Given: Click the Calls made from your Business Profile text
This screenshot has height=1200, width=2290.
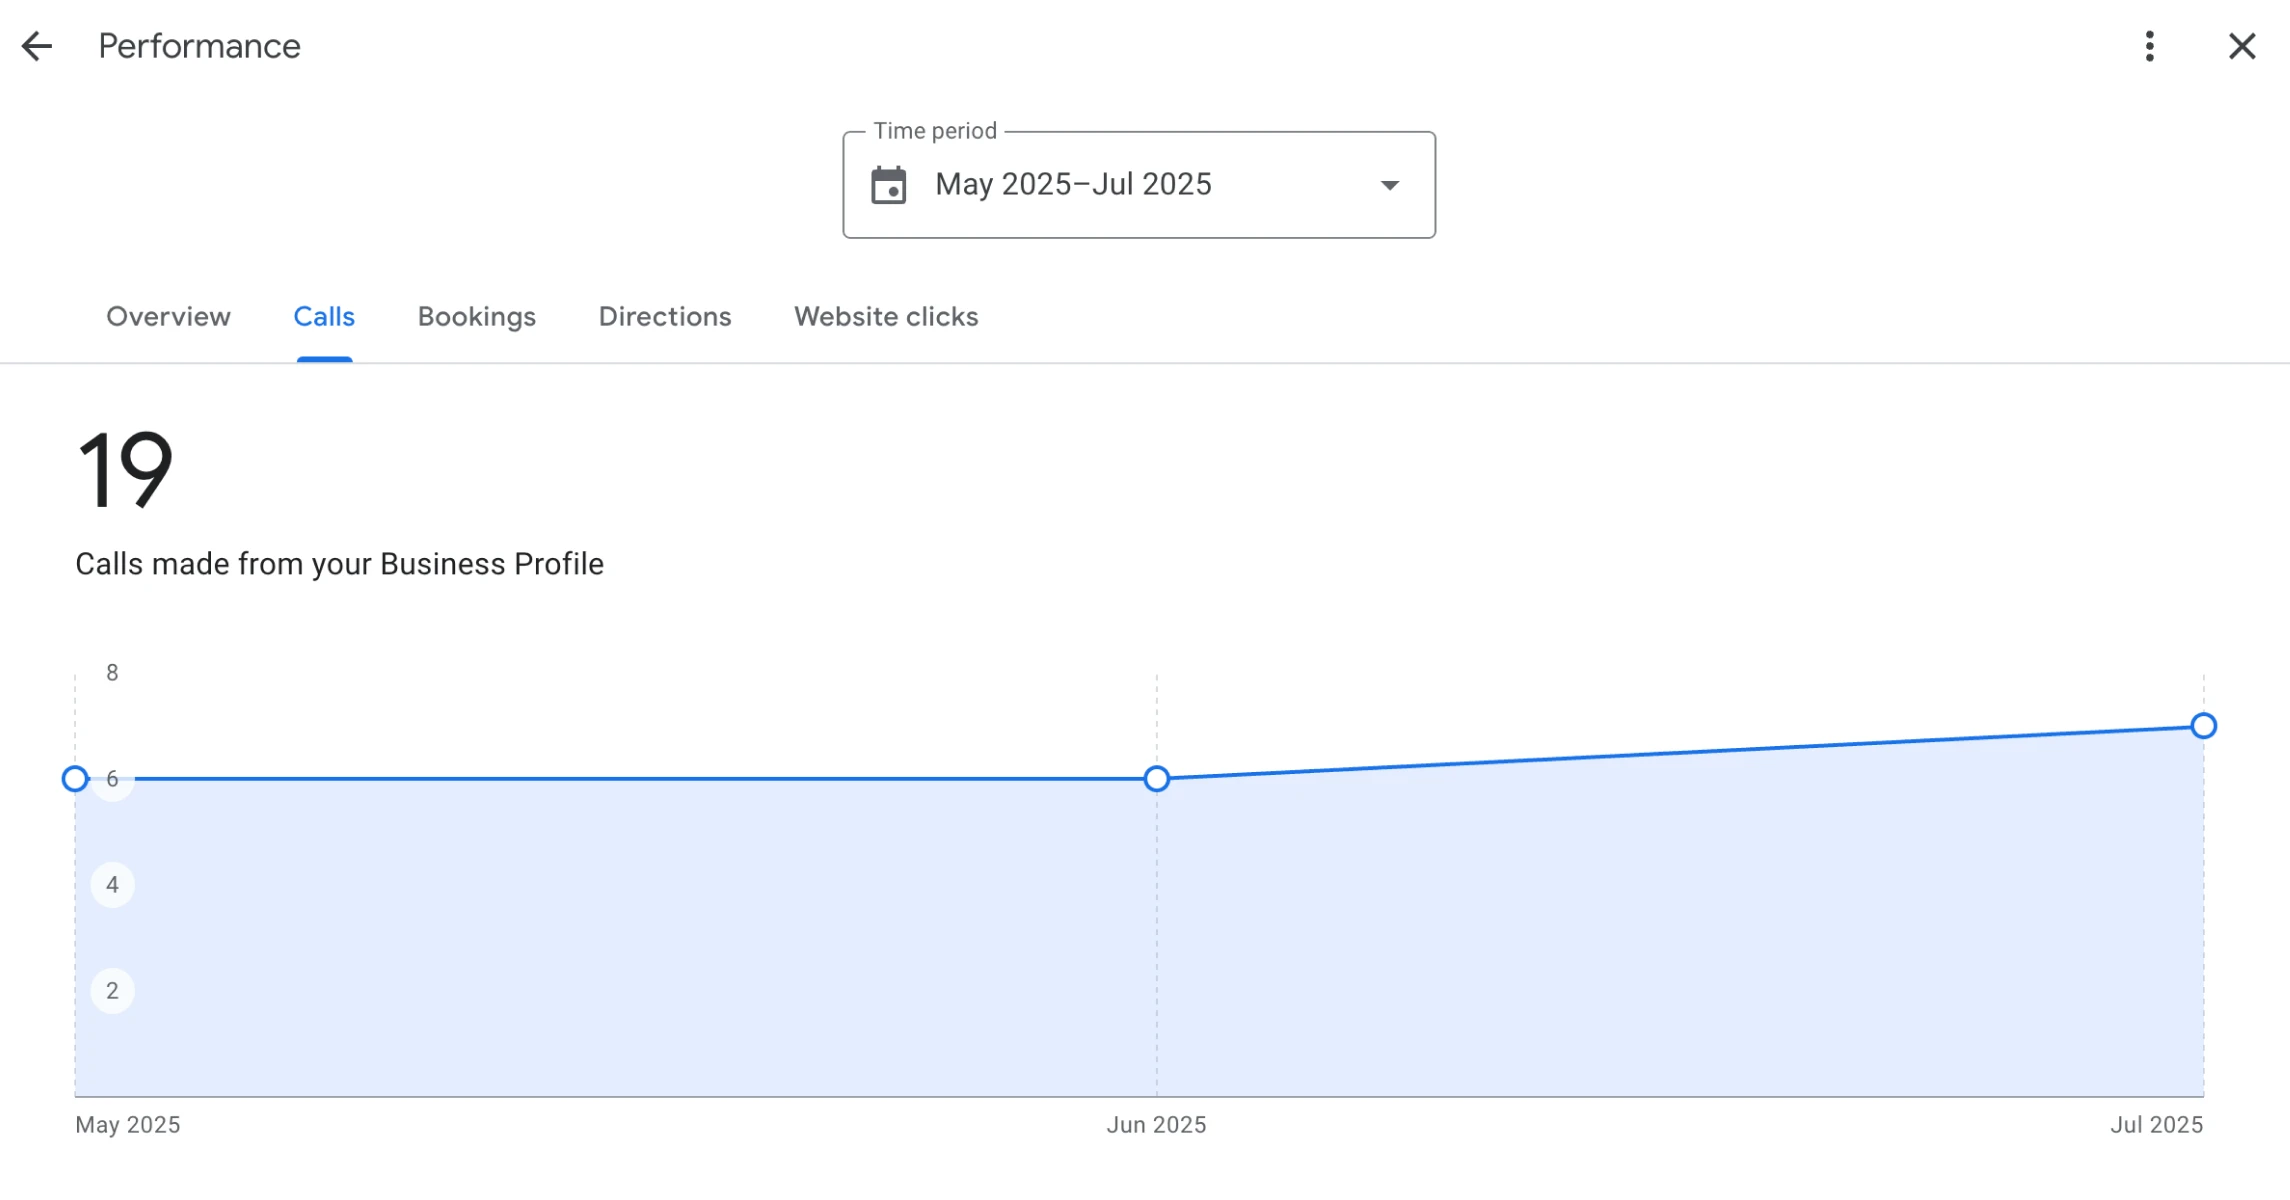Looking at the screenshot, I should pos(340,563).
